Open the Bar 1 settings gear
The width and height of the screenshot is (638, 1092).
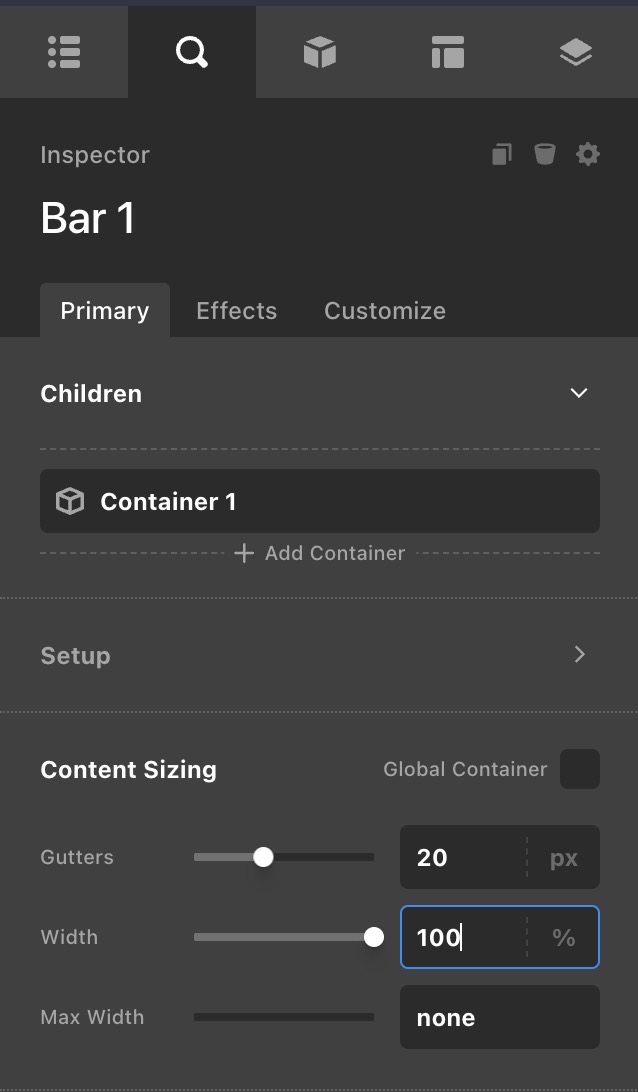(588, 154)
